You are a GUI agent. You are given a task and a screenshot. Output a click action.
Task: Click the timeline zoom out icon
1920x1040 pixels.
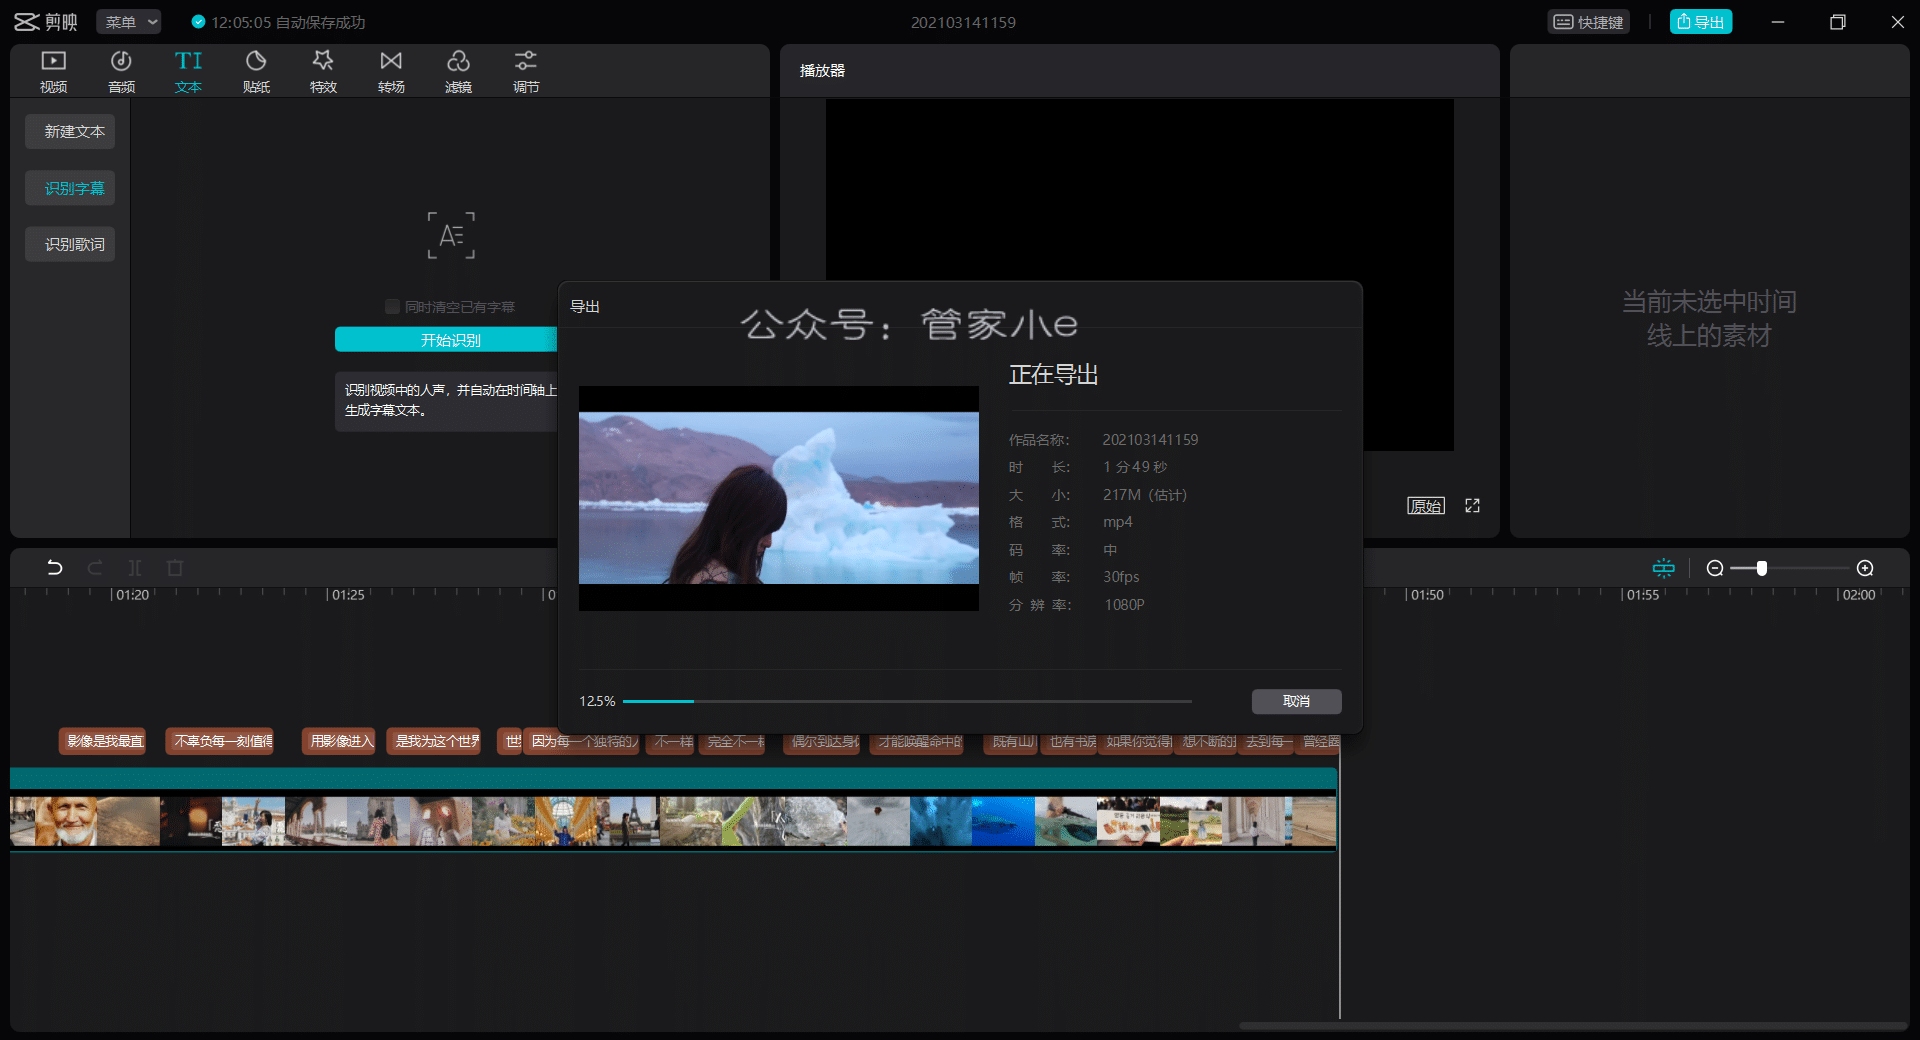click(x=1715, y=568)
